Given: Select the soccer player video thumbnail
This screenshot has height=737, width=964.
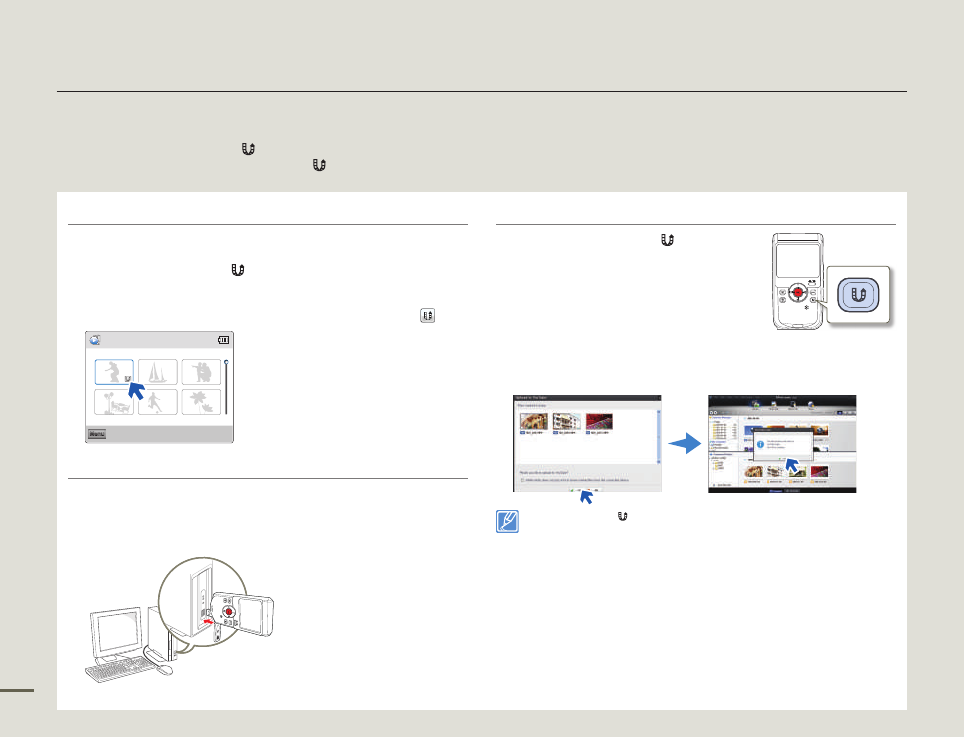Looking at the screenshot, I should click(x=158, y=402).
